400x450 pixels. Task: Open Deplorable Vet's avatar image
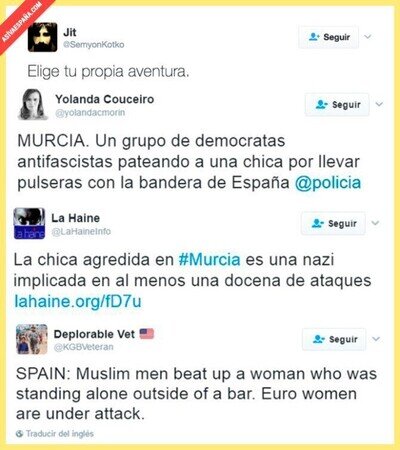point(32,339)
